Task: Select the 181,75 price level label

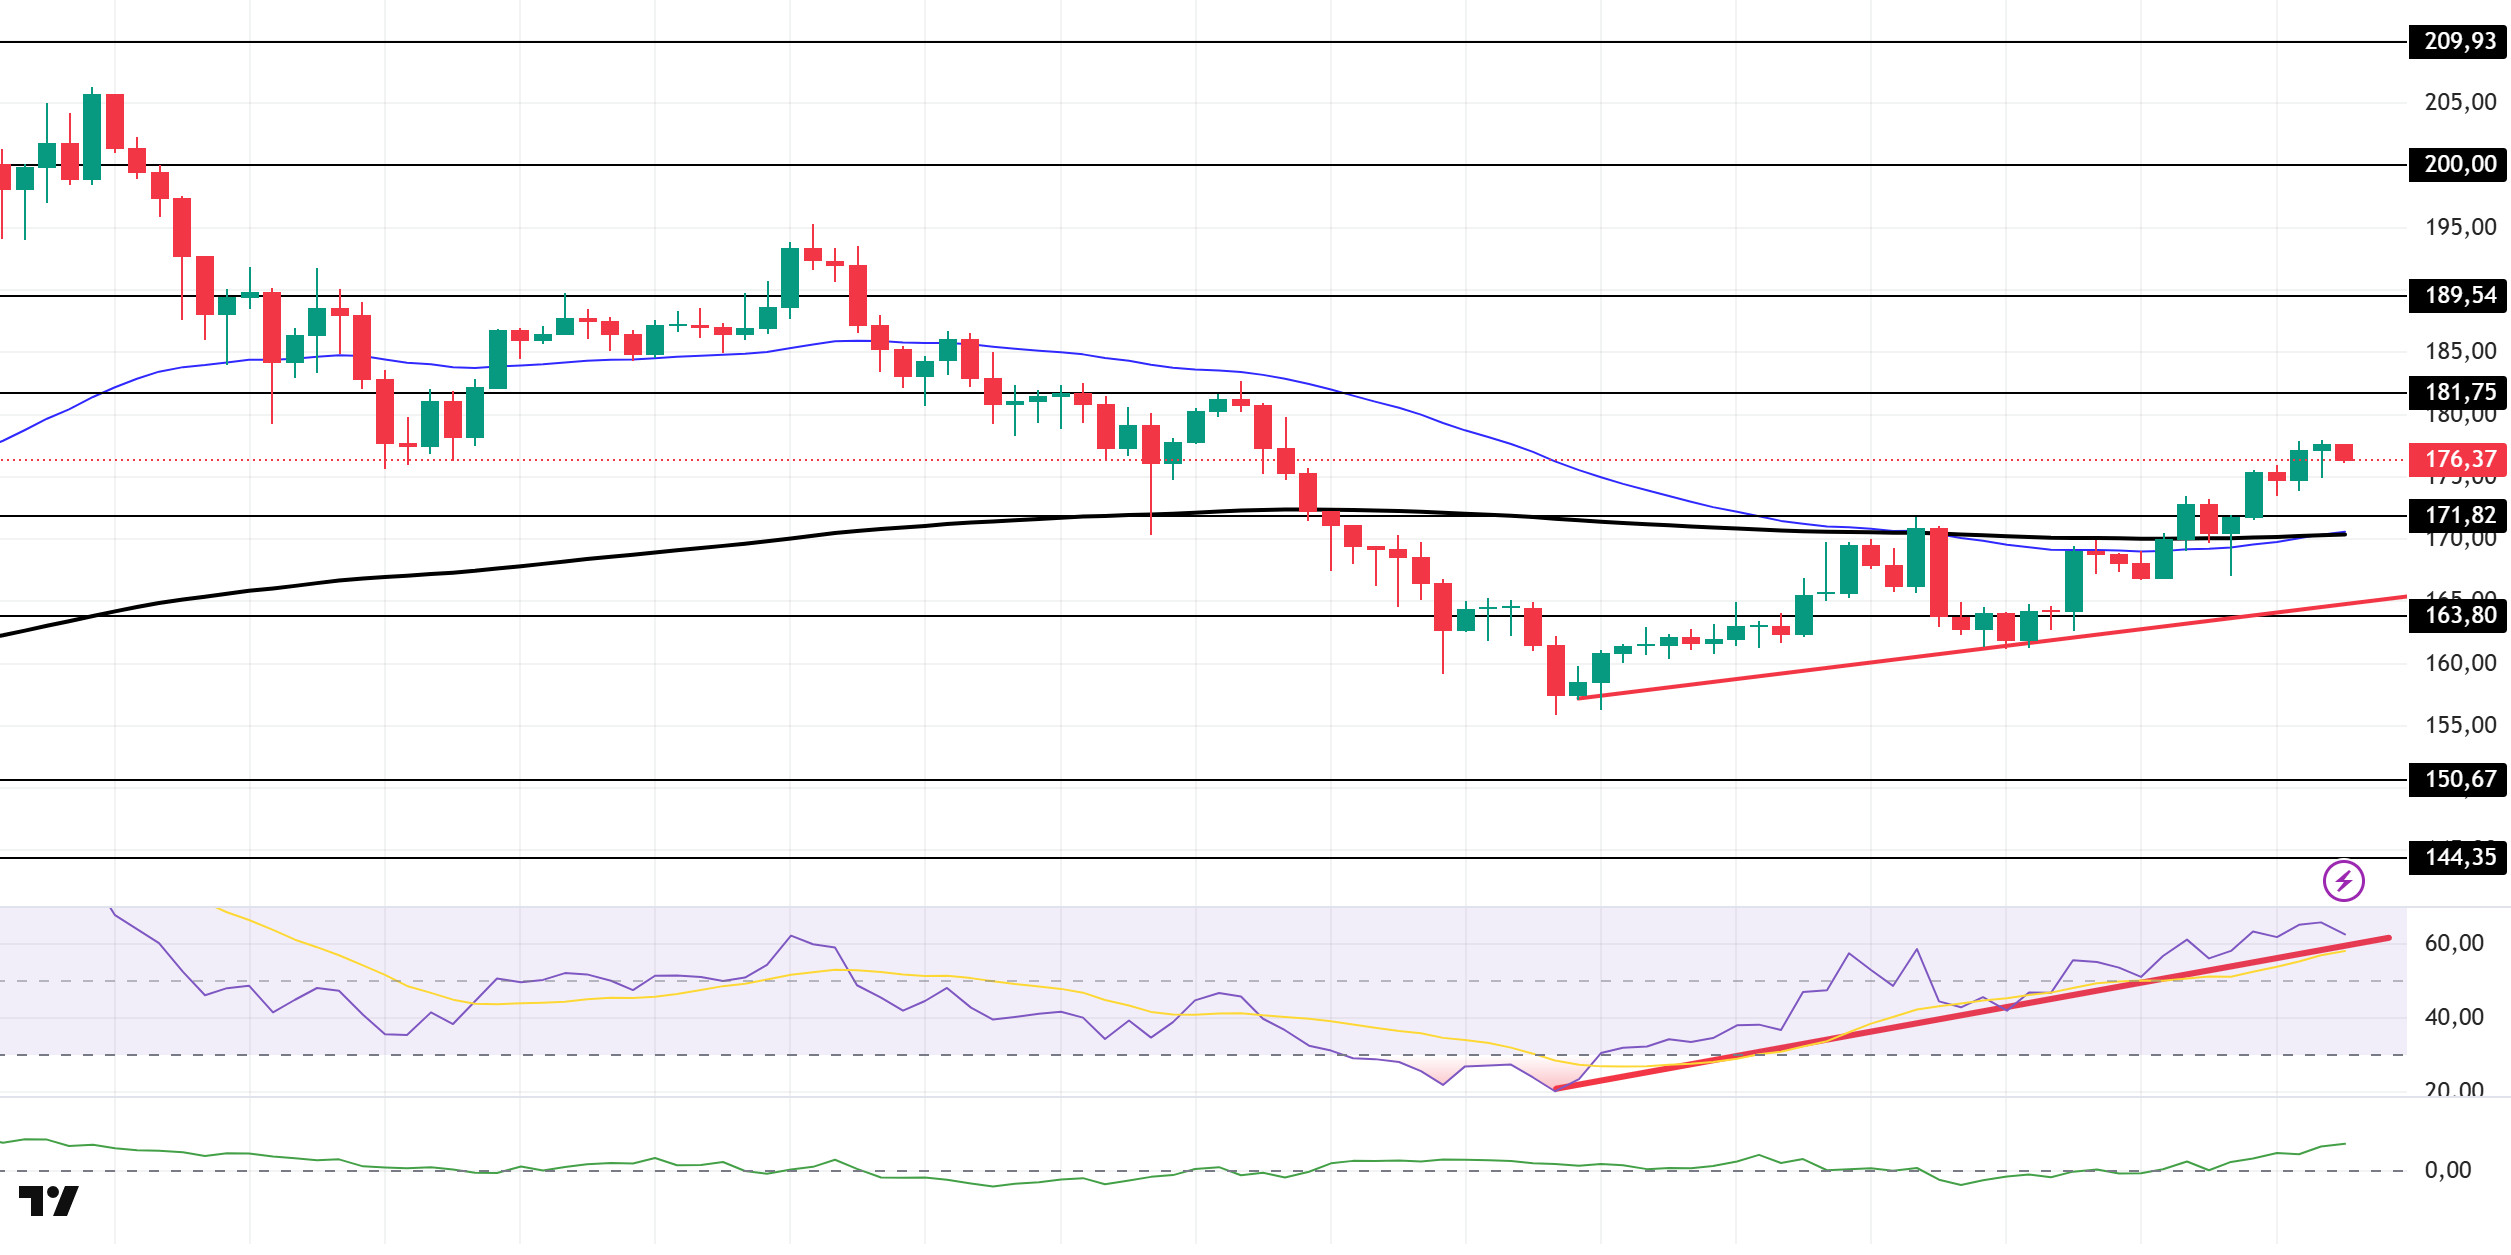Action: (x=2458, y=392)
